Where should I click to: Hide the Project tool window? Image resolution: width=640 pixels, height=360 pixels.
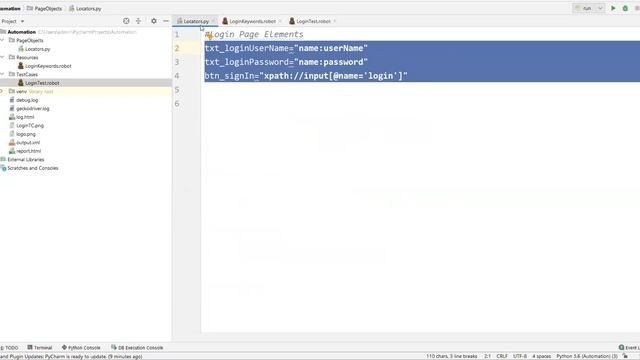pyautogui.click(x=166, y=21)
